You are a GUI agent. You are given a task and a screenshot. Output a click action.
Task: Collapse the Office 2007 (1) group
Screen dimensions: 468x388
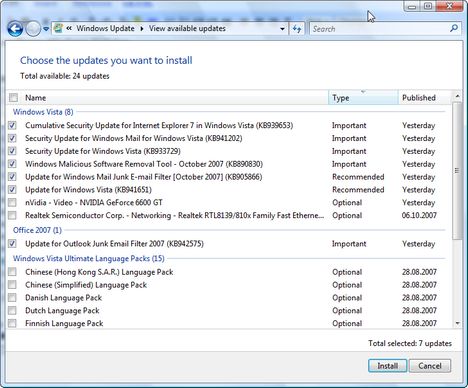point(37,230)
